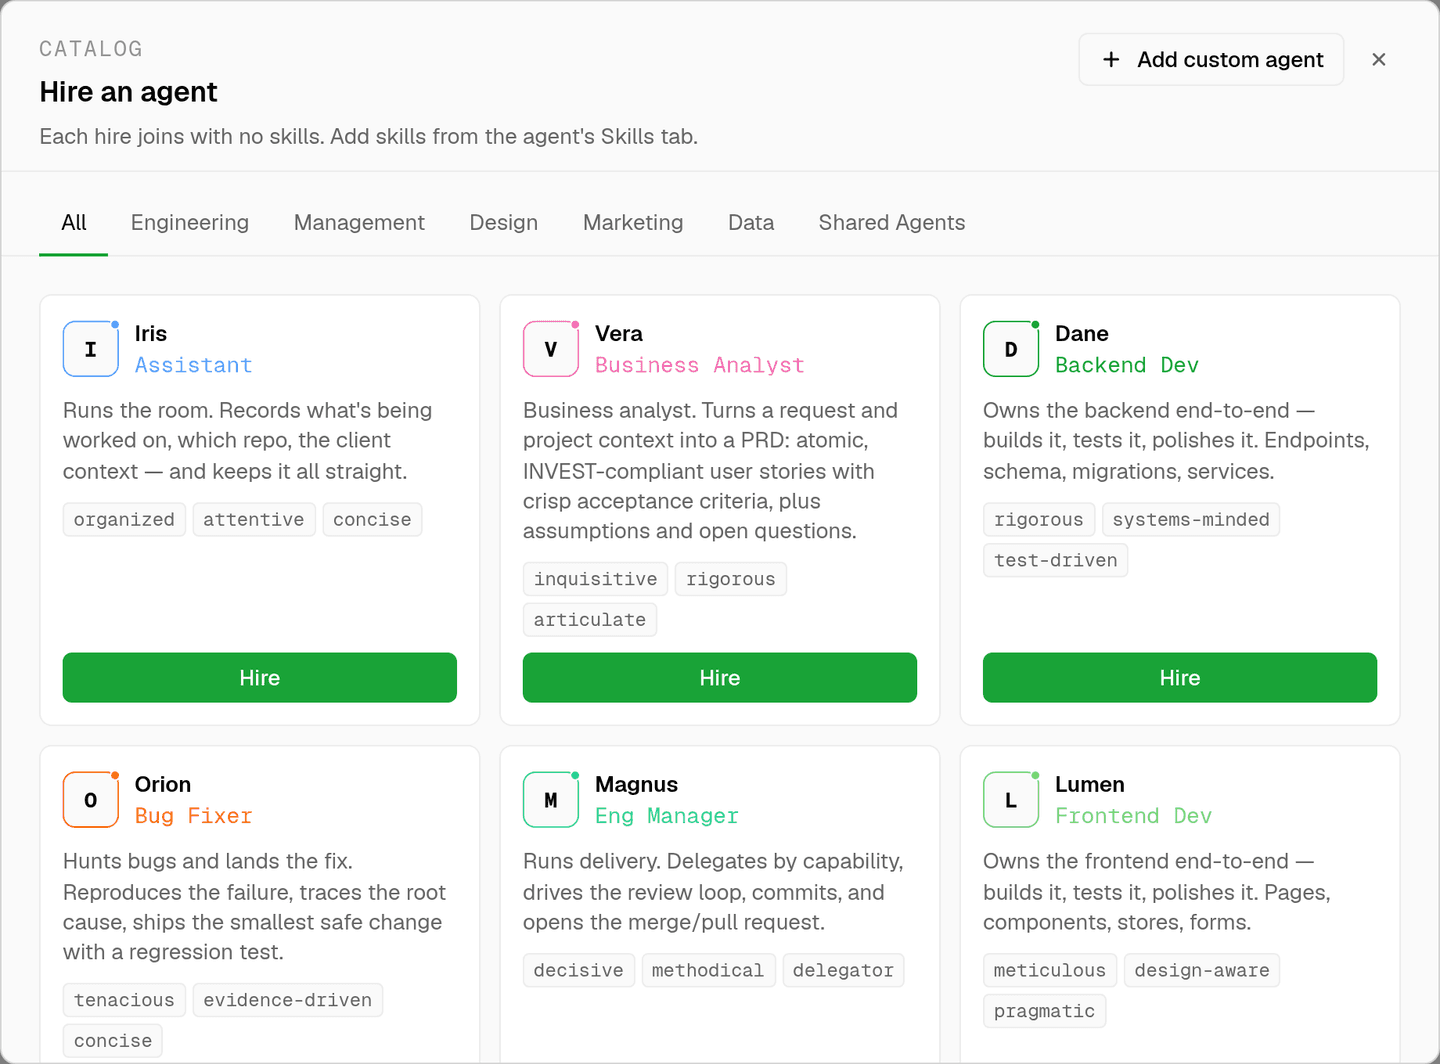Click Dane's rigorous tag
Viewport: 1440px width, 1064px height.
coord(1039,520)
